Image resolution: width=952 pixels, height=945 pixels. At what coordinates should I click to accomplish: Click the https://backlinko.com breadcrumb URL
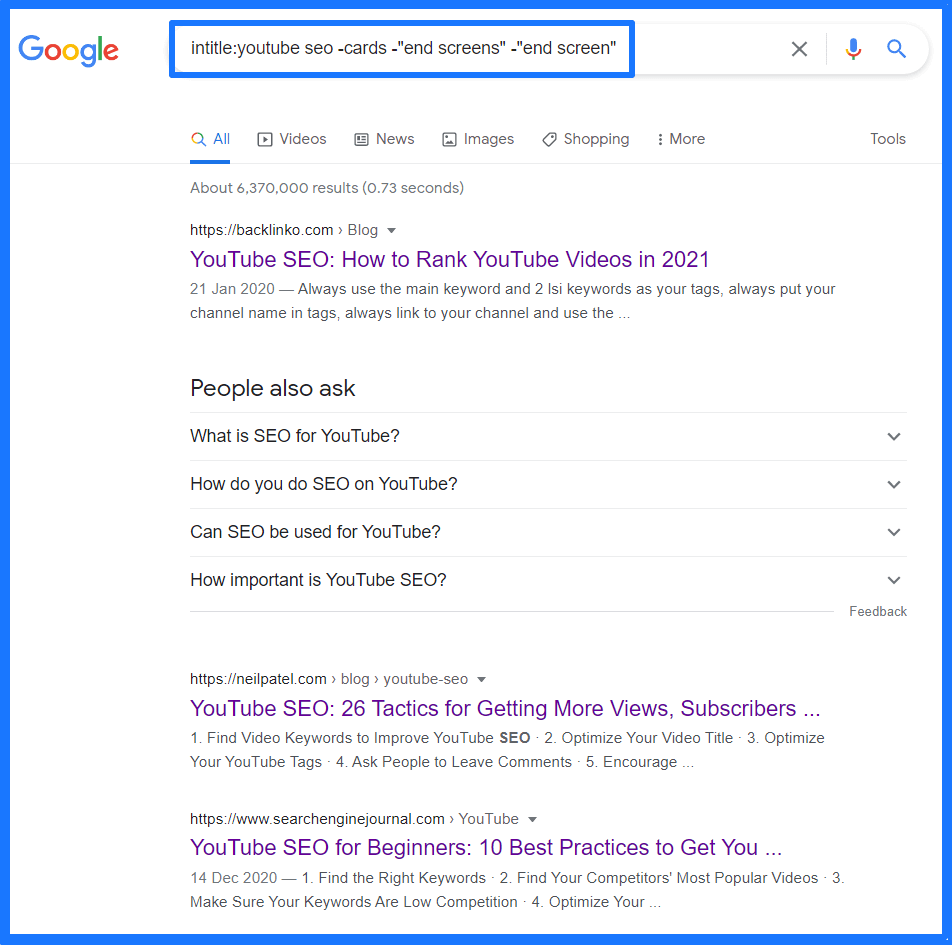point(262,230)
